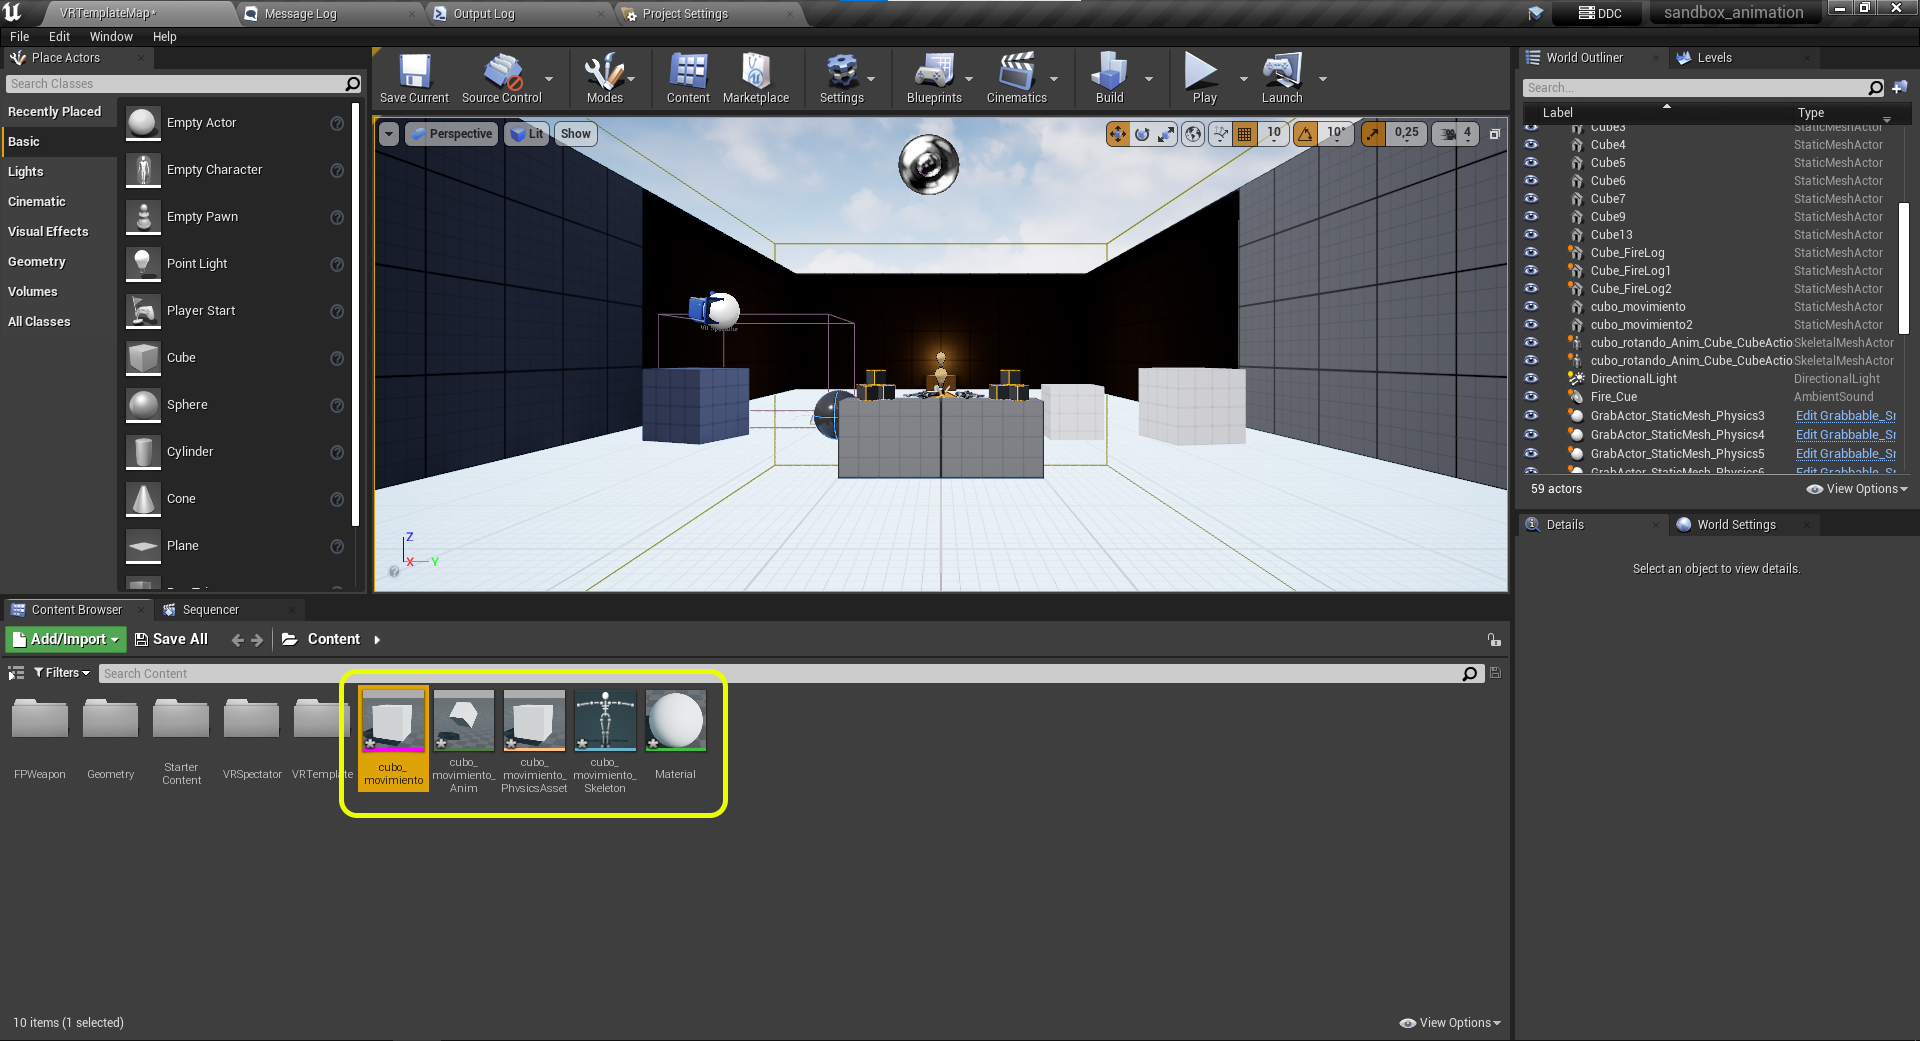Hide the DirectionalLight actor via eye icon
This screenshot has width=1920, height=1041.
click(x=1531, y=379)
